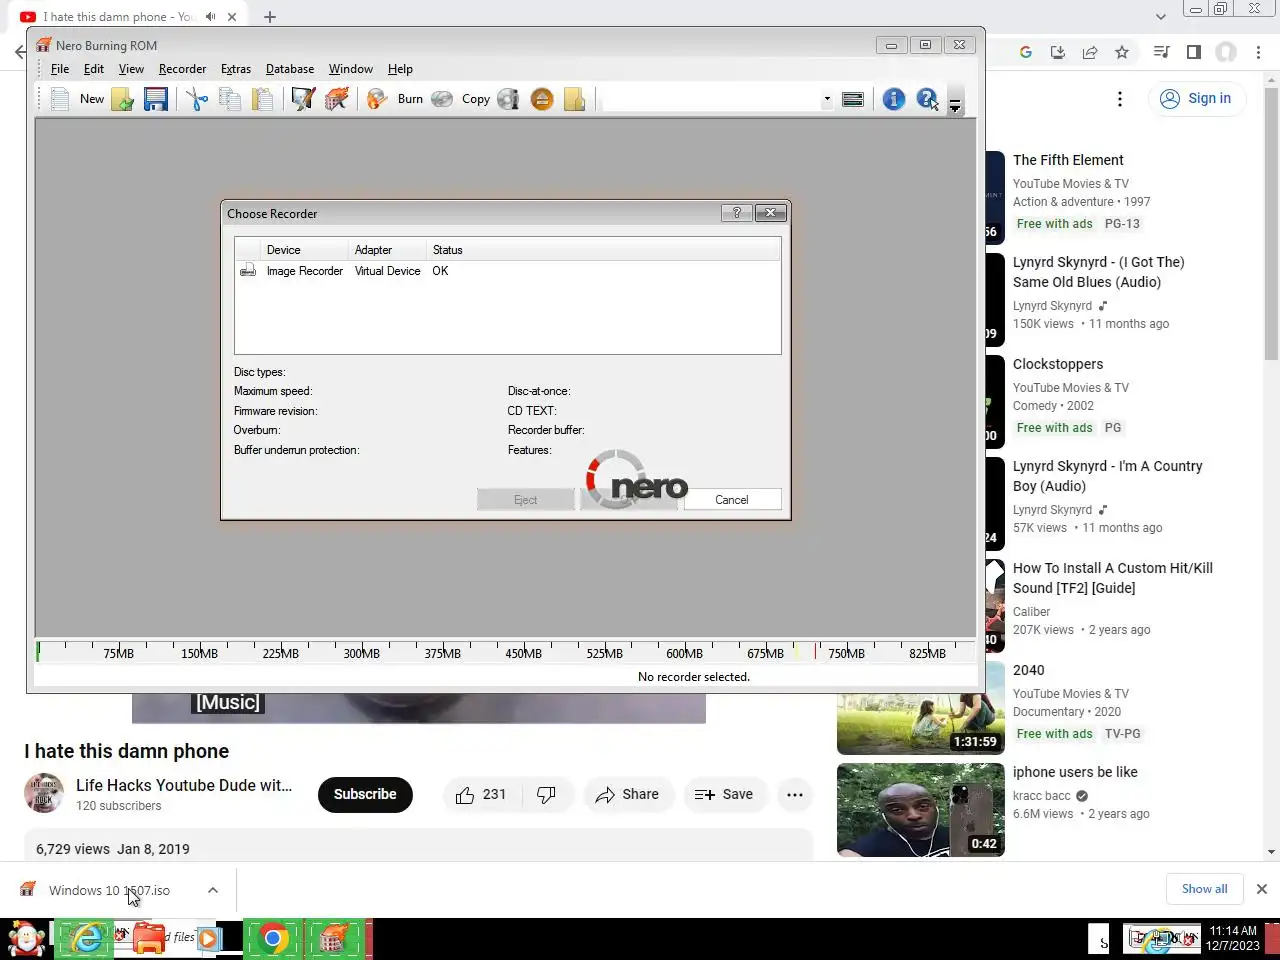Subscribe to Life Hacks Youtube Dude channel
This screenshot has width=1280, height=960.
(x=365, y=794)
